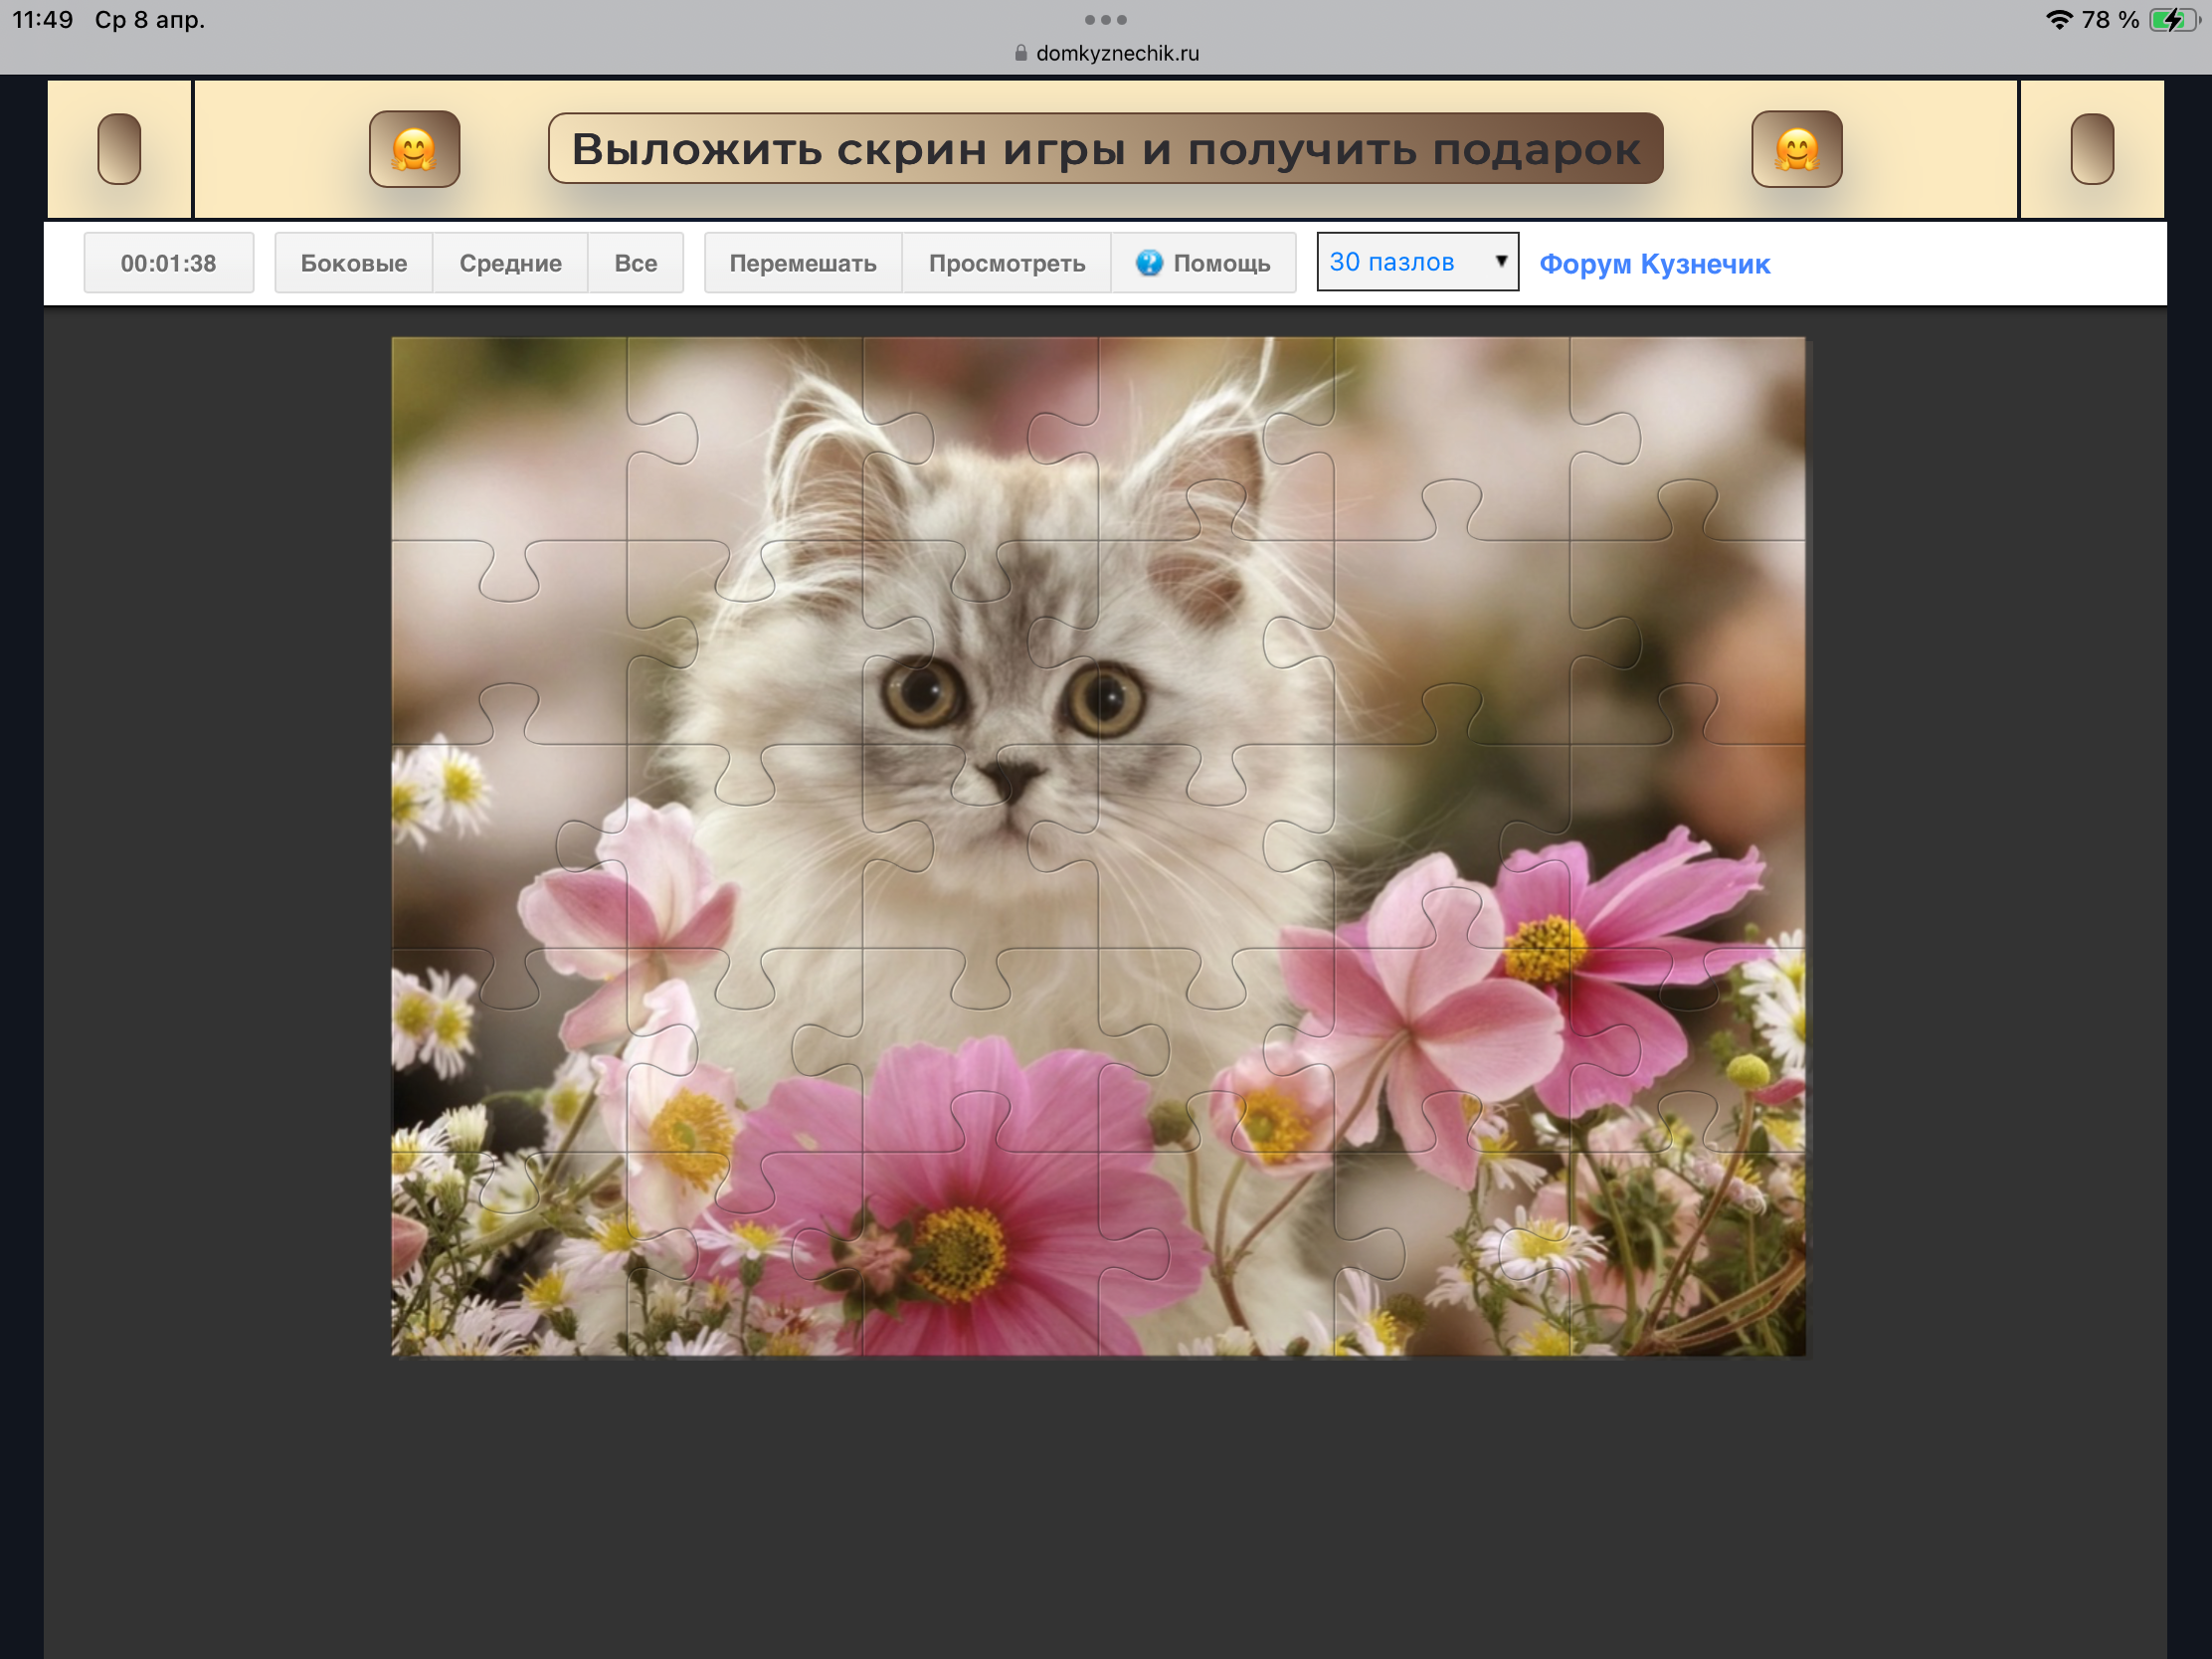The image size is (2212, 1659).
Task: Click the far-right rounded brown button
Action: pos(2091,149)
